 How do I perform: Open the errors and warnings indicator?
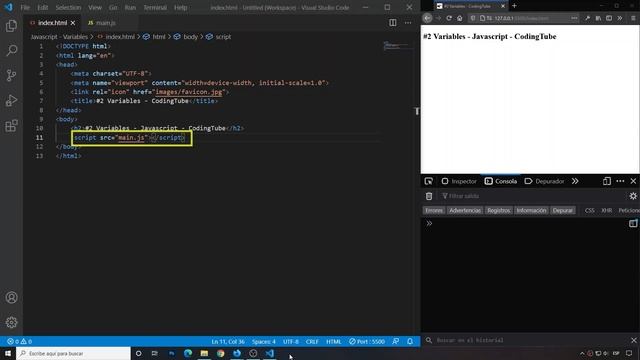pyautogui.click(x=19, y=341)
